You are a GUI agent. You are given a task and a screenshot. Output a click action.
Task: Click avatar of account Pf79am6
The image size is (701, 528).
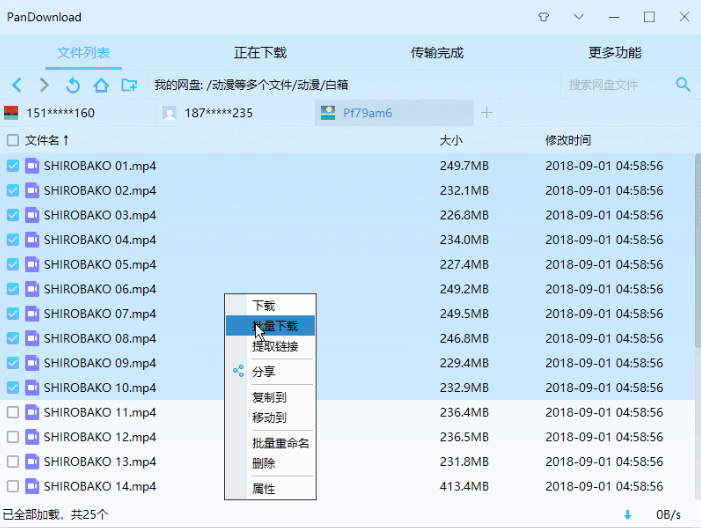[x=328, y=113]
